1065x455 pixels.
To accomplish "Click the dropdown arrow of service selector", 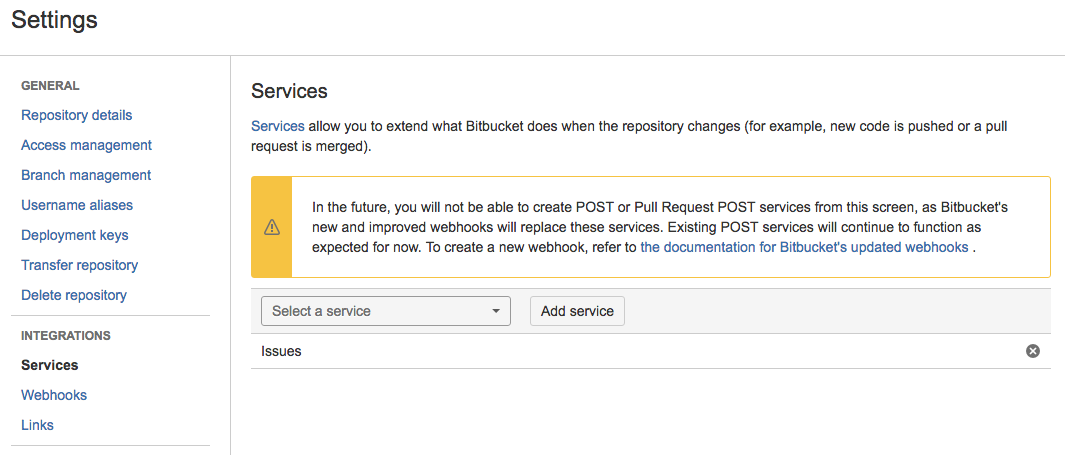I will click(496, 311).
